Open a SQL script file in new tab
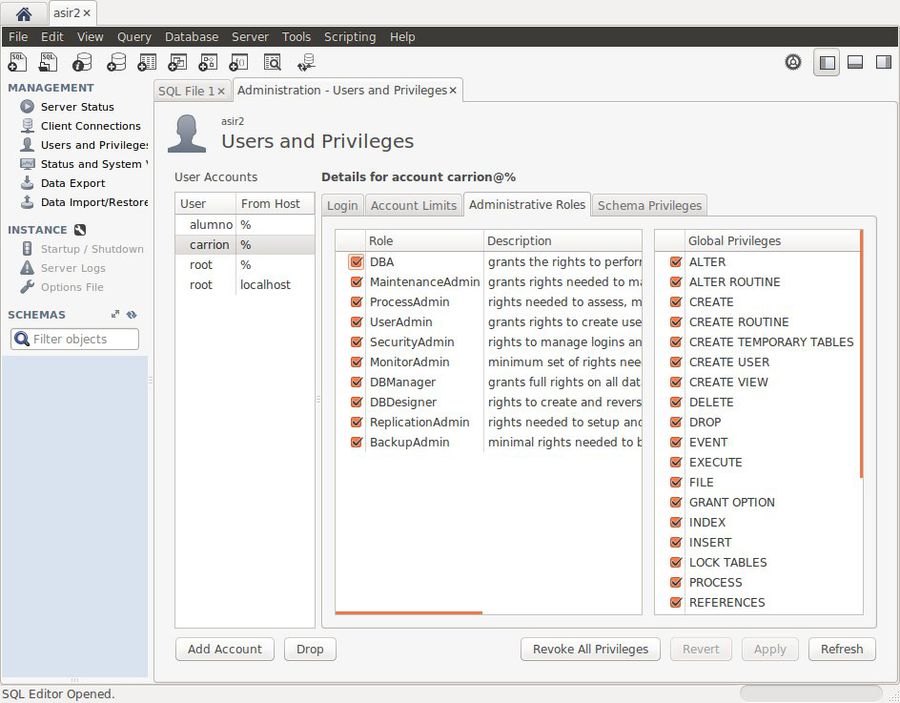900x703 pixels. pyautogui.click(x=46, y=62)
